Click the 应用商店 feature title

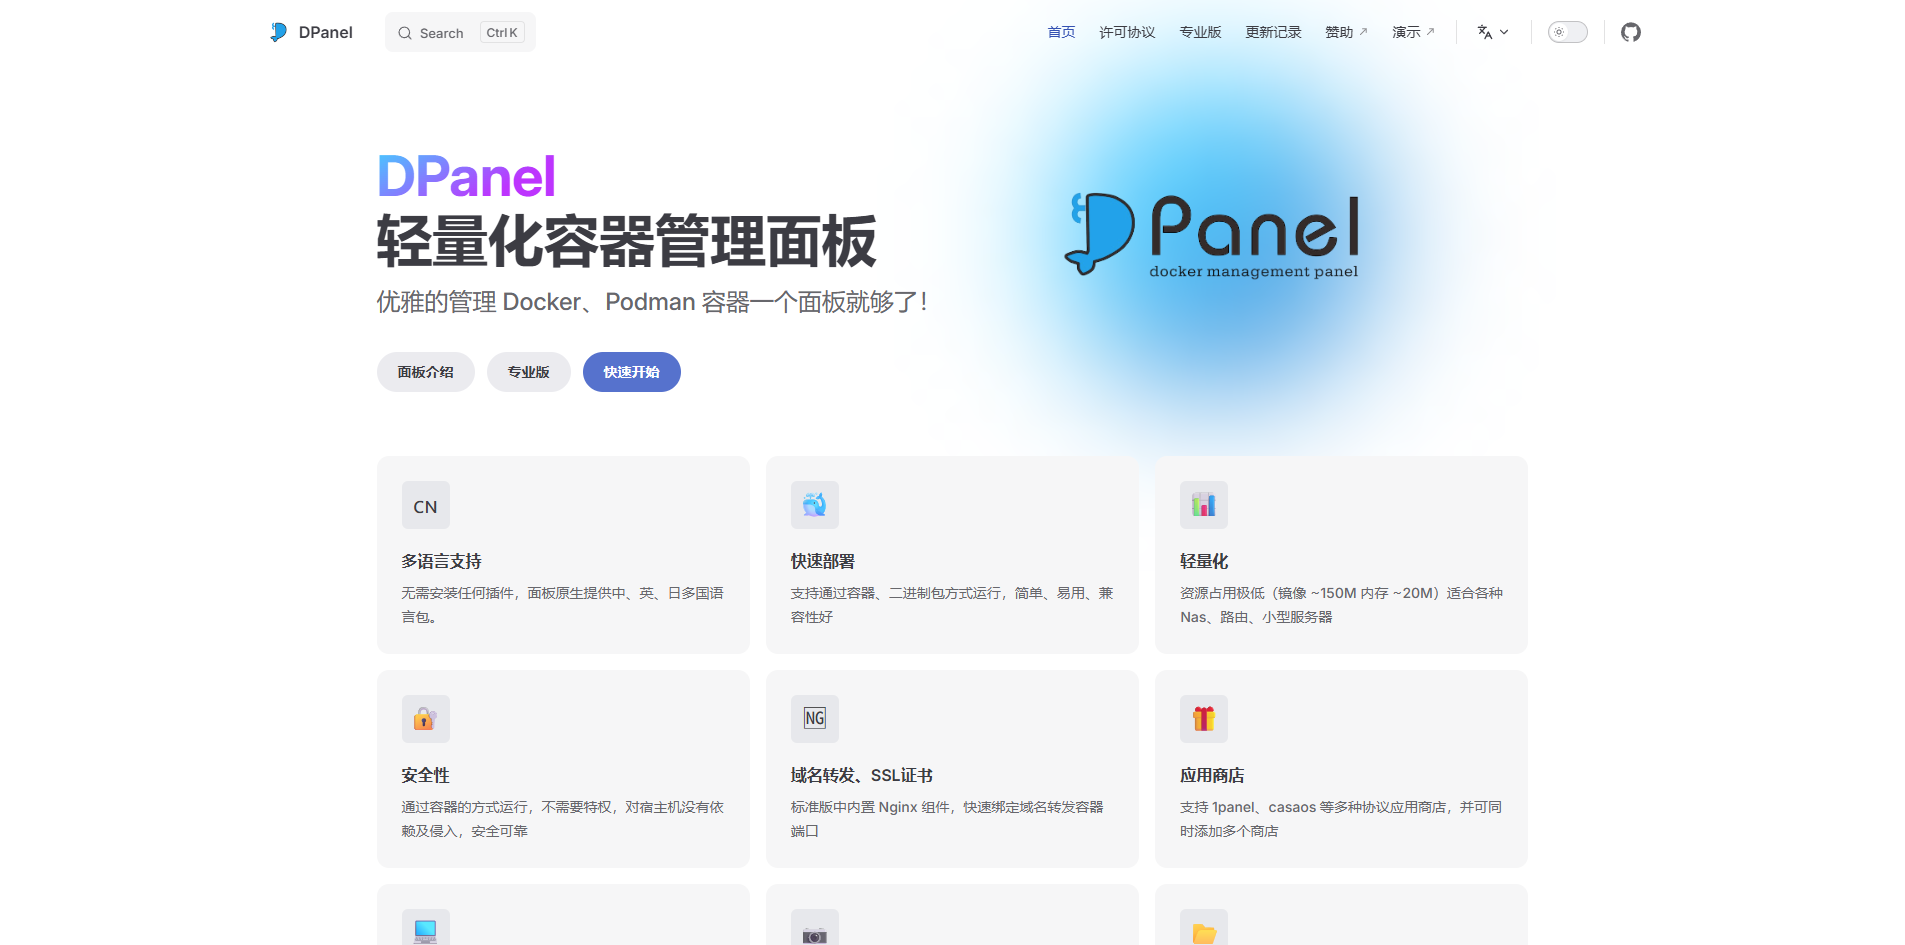tap(1212, 775)
